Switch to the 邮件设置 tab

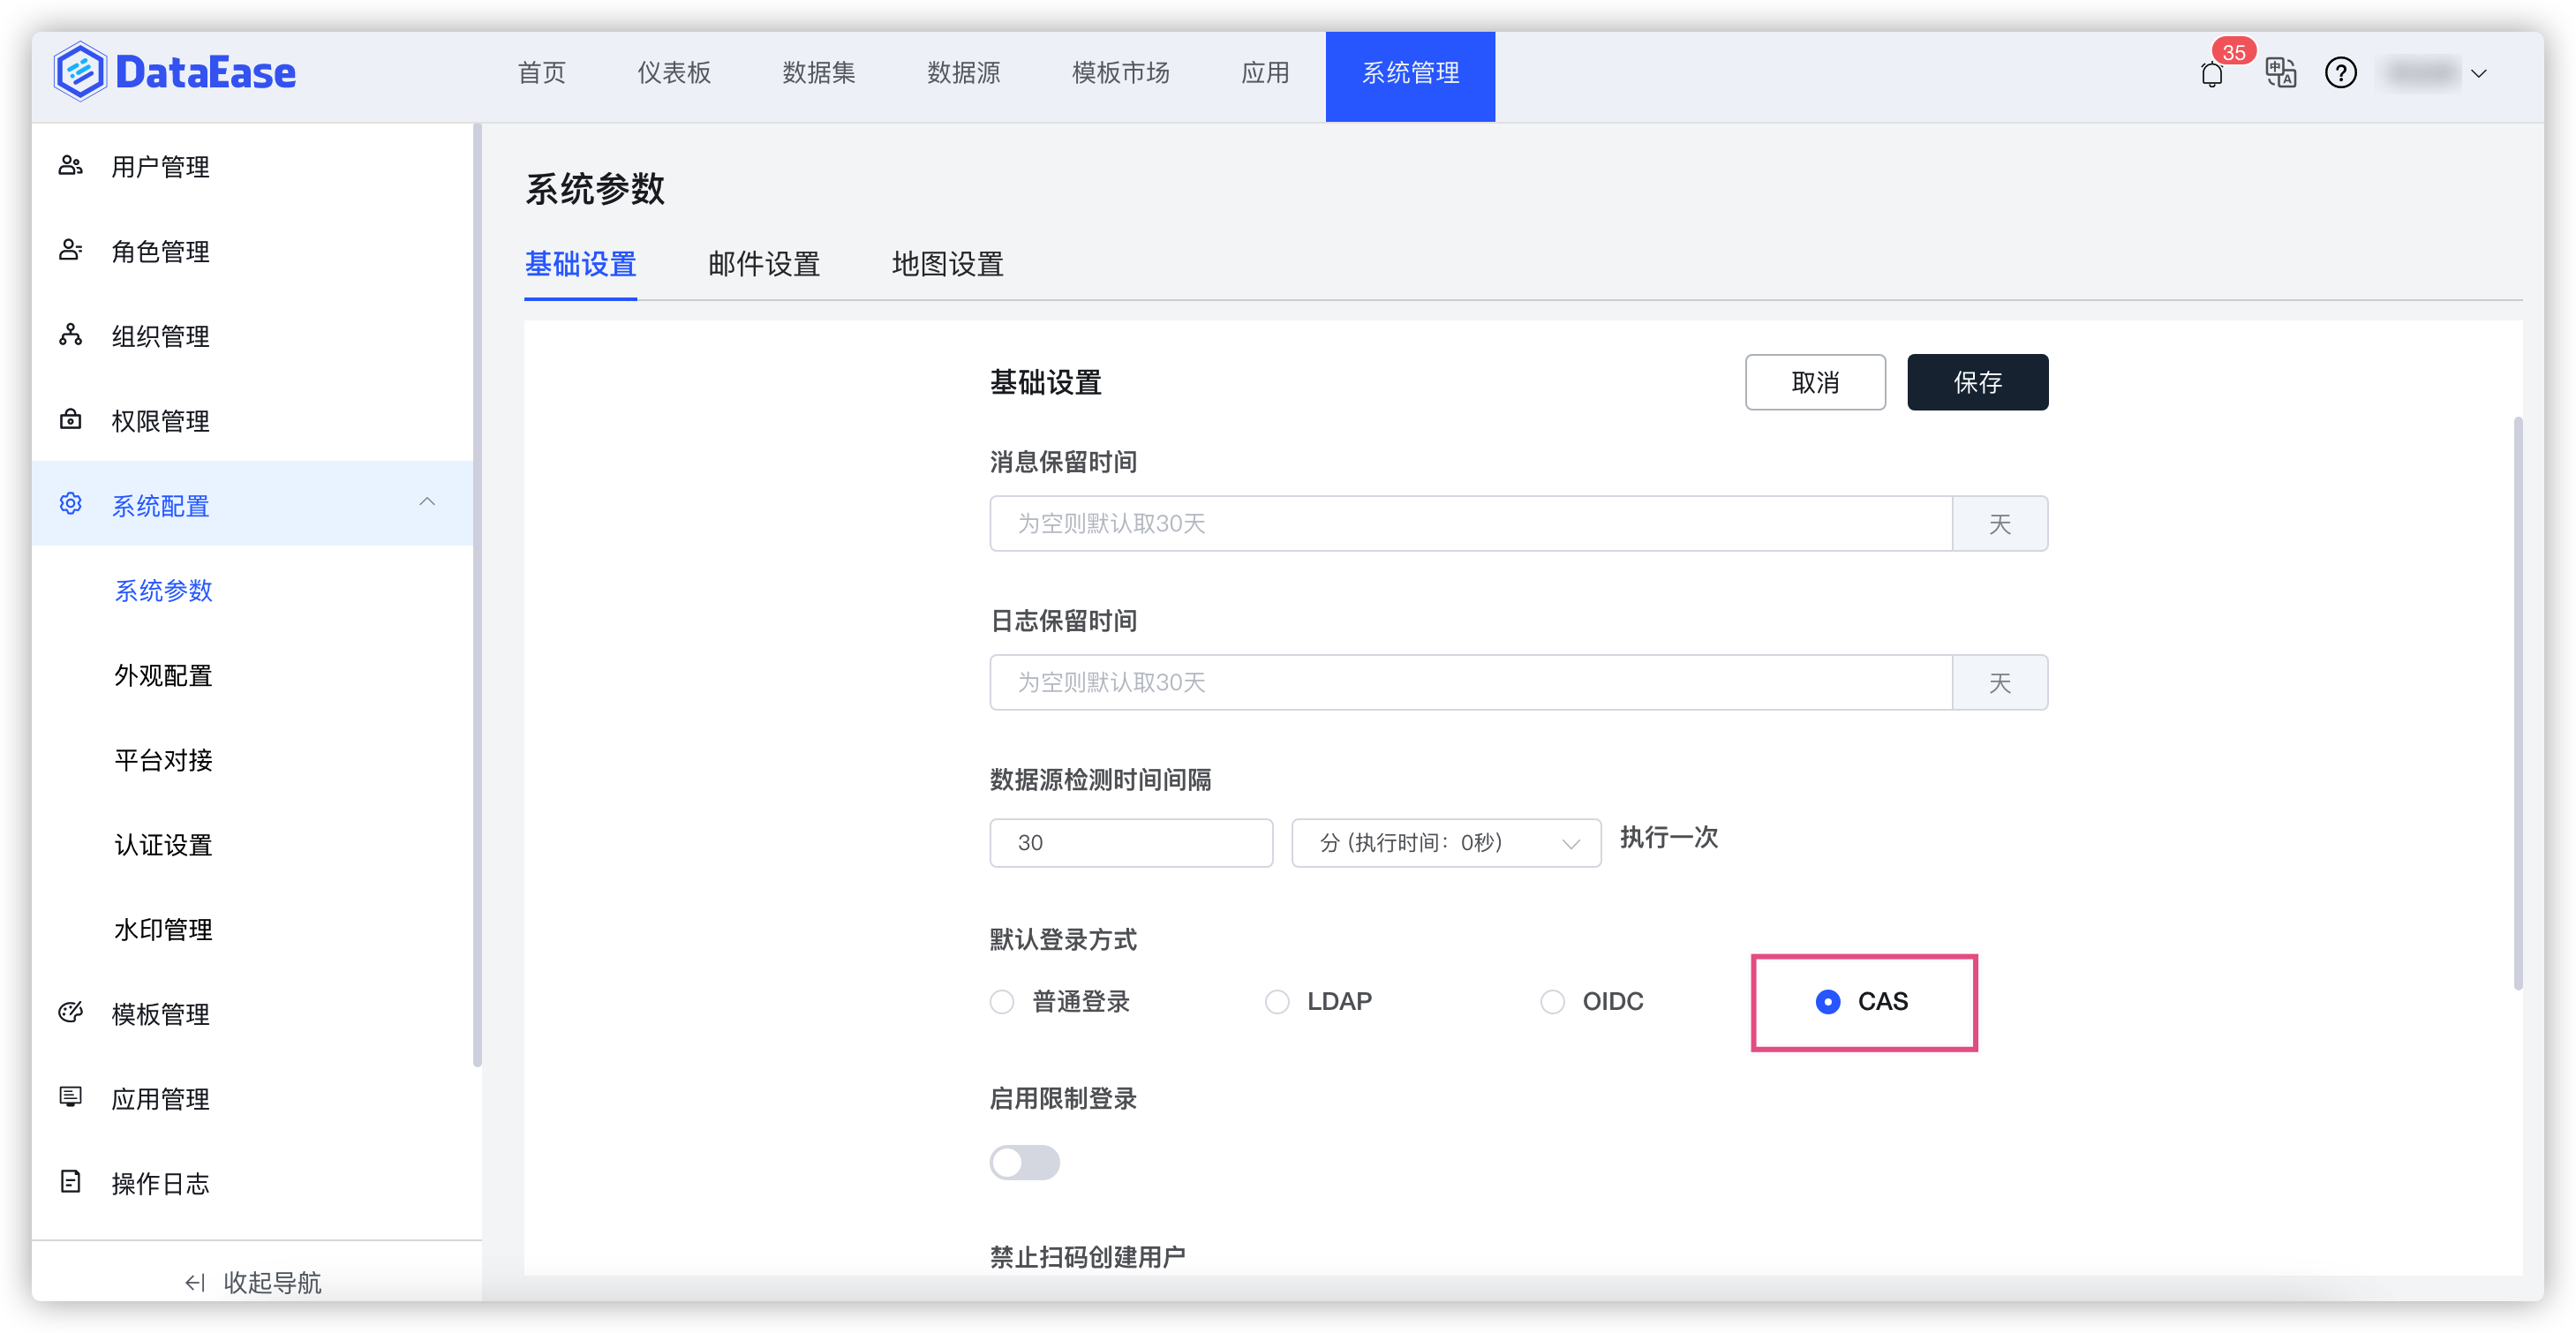(763, 264)
